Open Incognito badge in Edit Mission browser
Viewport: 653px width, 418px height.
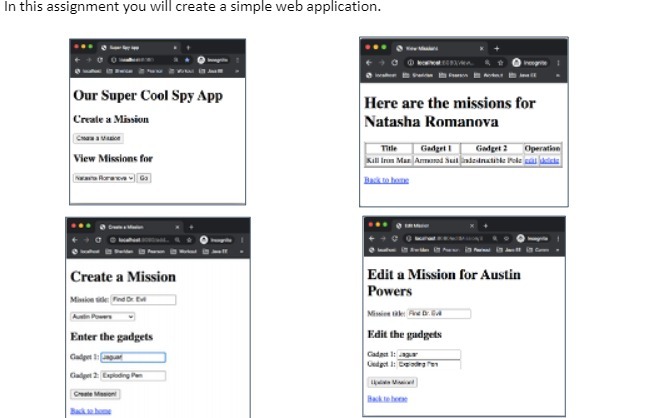(532, 239)
